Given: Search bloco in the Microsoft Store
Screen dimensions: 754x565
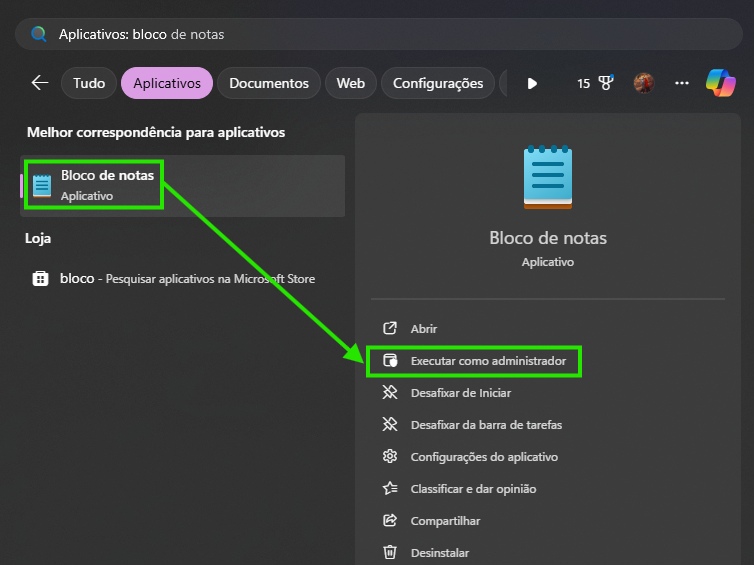Looking at the screenshot, I should pos(183,278).
